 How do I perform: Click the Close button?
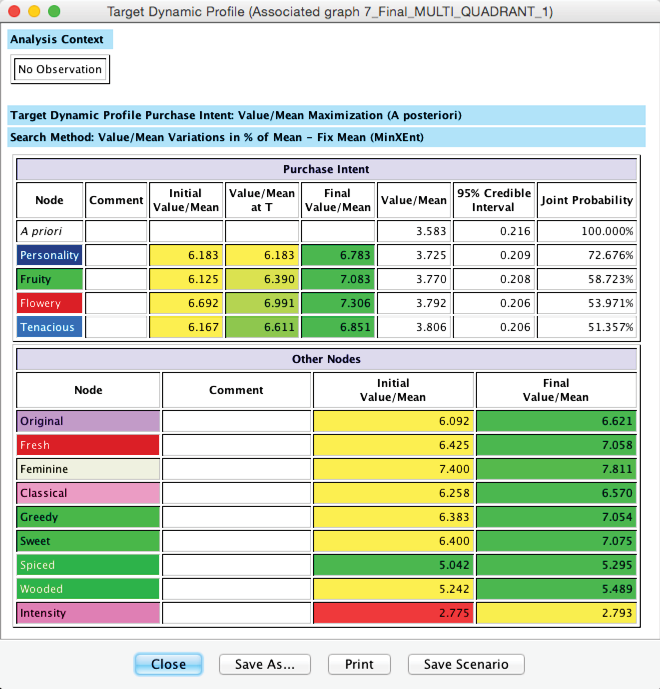[168, 664]
